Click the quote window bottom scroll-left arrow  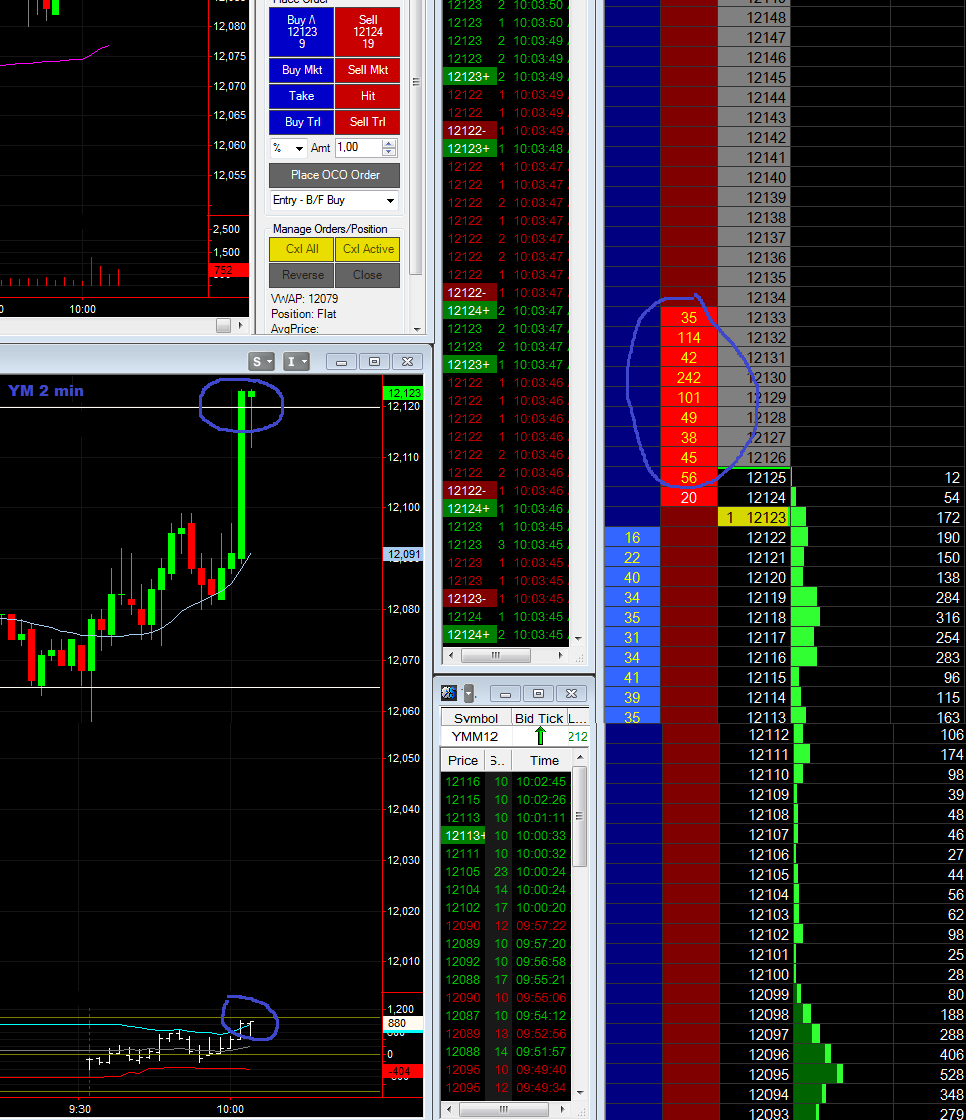tap(448, 1109)
